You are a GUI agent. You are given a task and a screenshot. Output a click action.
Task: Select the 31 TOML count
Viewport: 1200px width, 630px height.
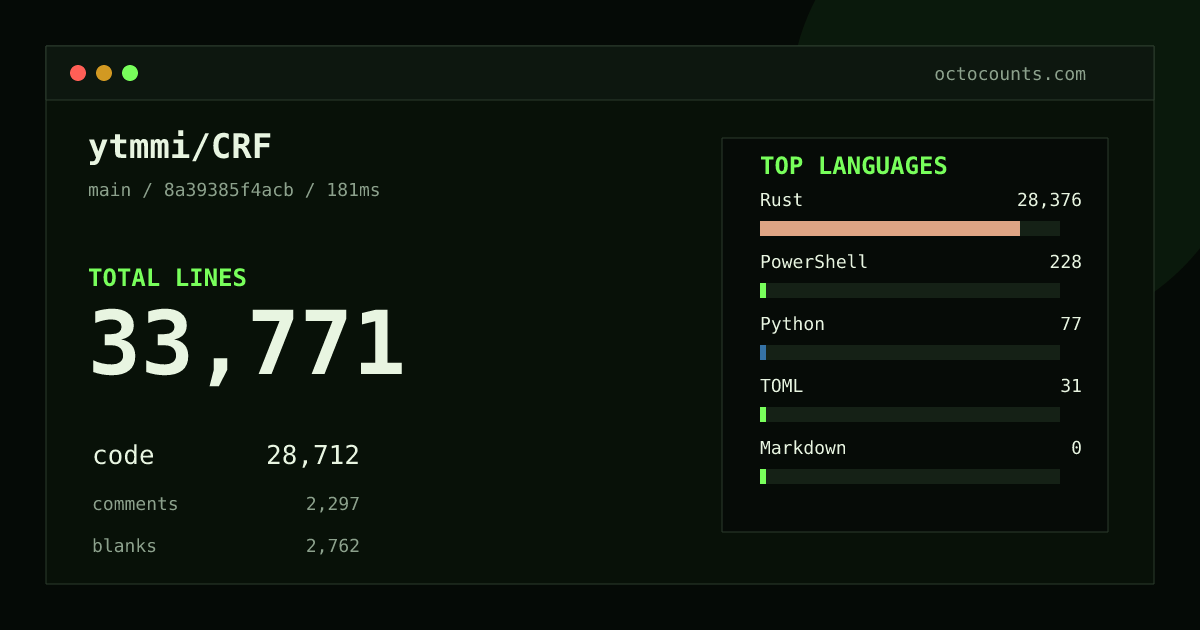click(1071, 386)
